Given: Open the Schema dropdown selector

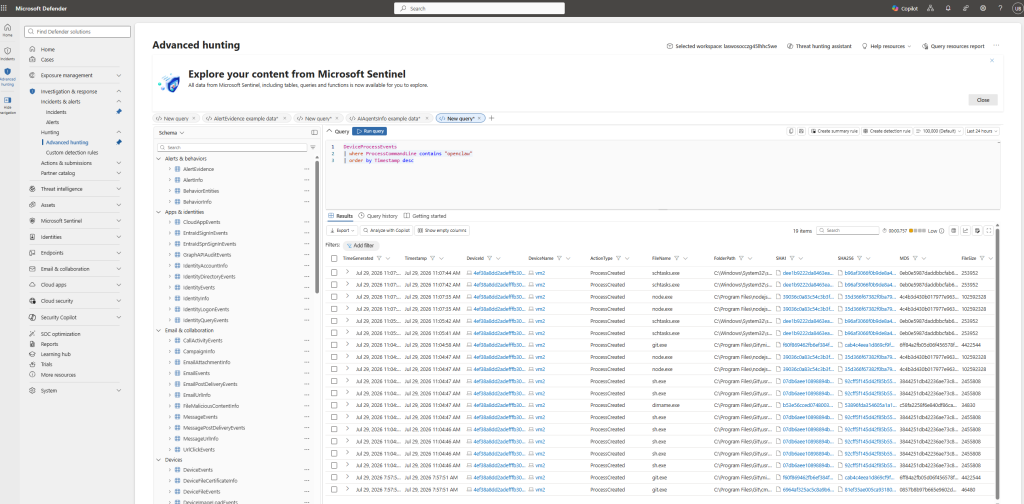Looking at the screenshot, I should [172, 133].
